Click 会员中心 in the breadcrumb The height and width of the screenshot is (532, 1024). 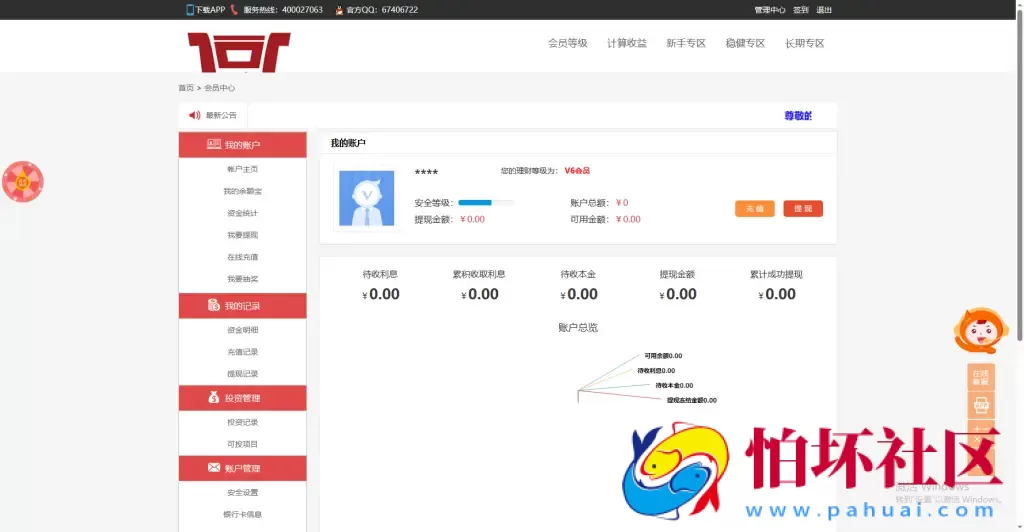coord(219,87)
